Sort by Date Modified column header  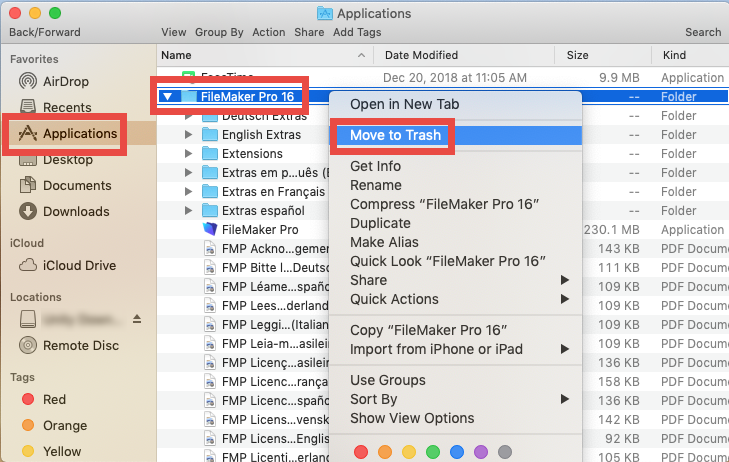pyautogui.click(x=464, y=55)
